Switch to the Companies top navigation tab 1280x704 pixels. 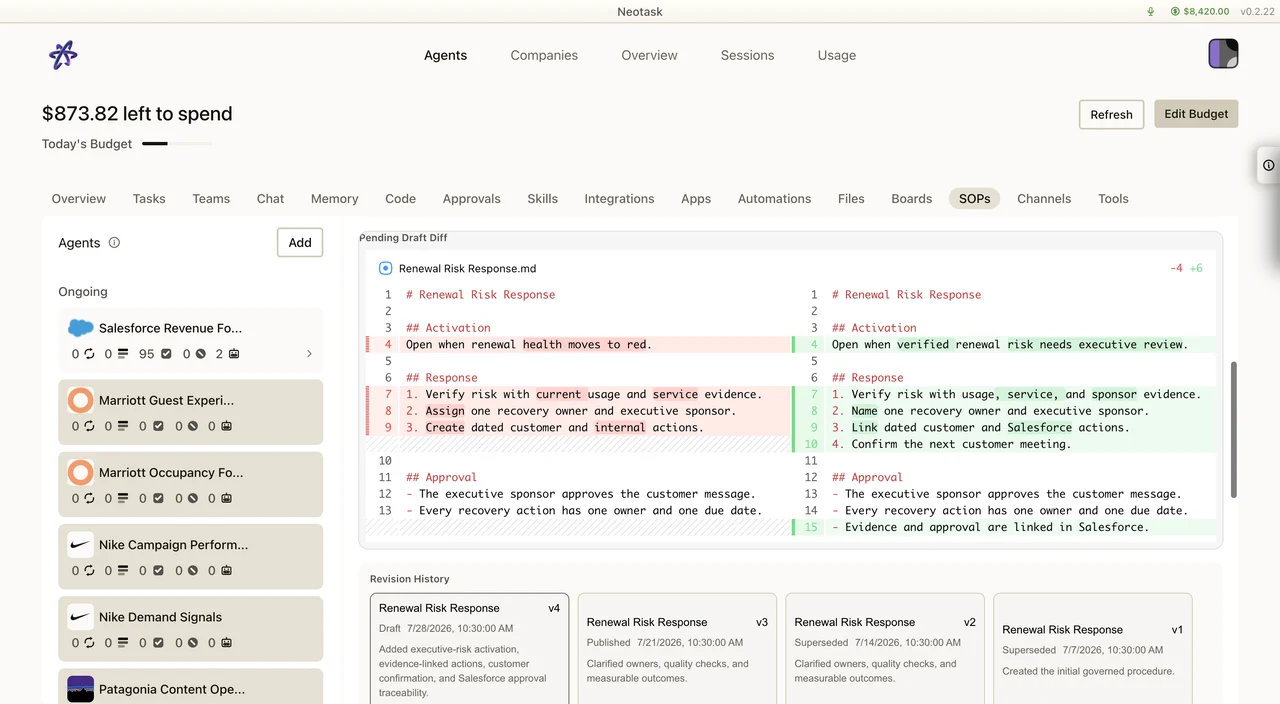point(544,55)
